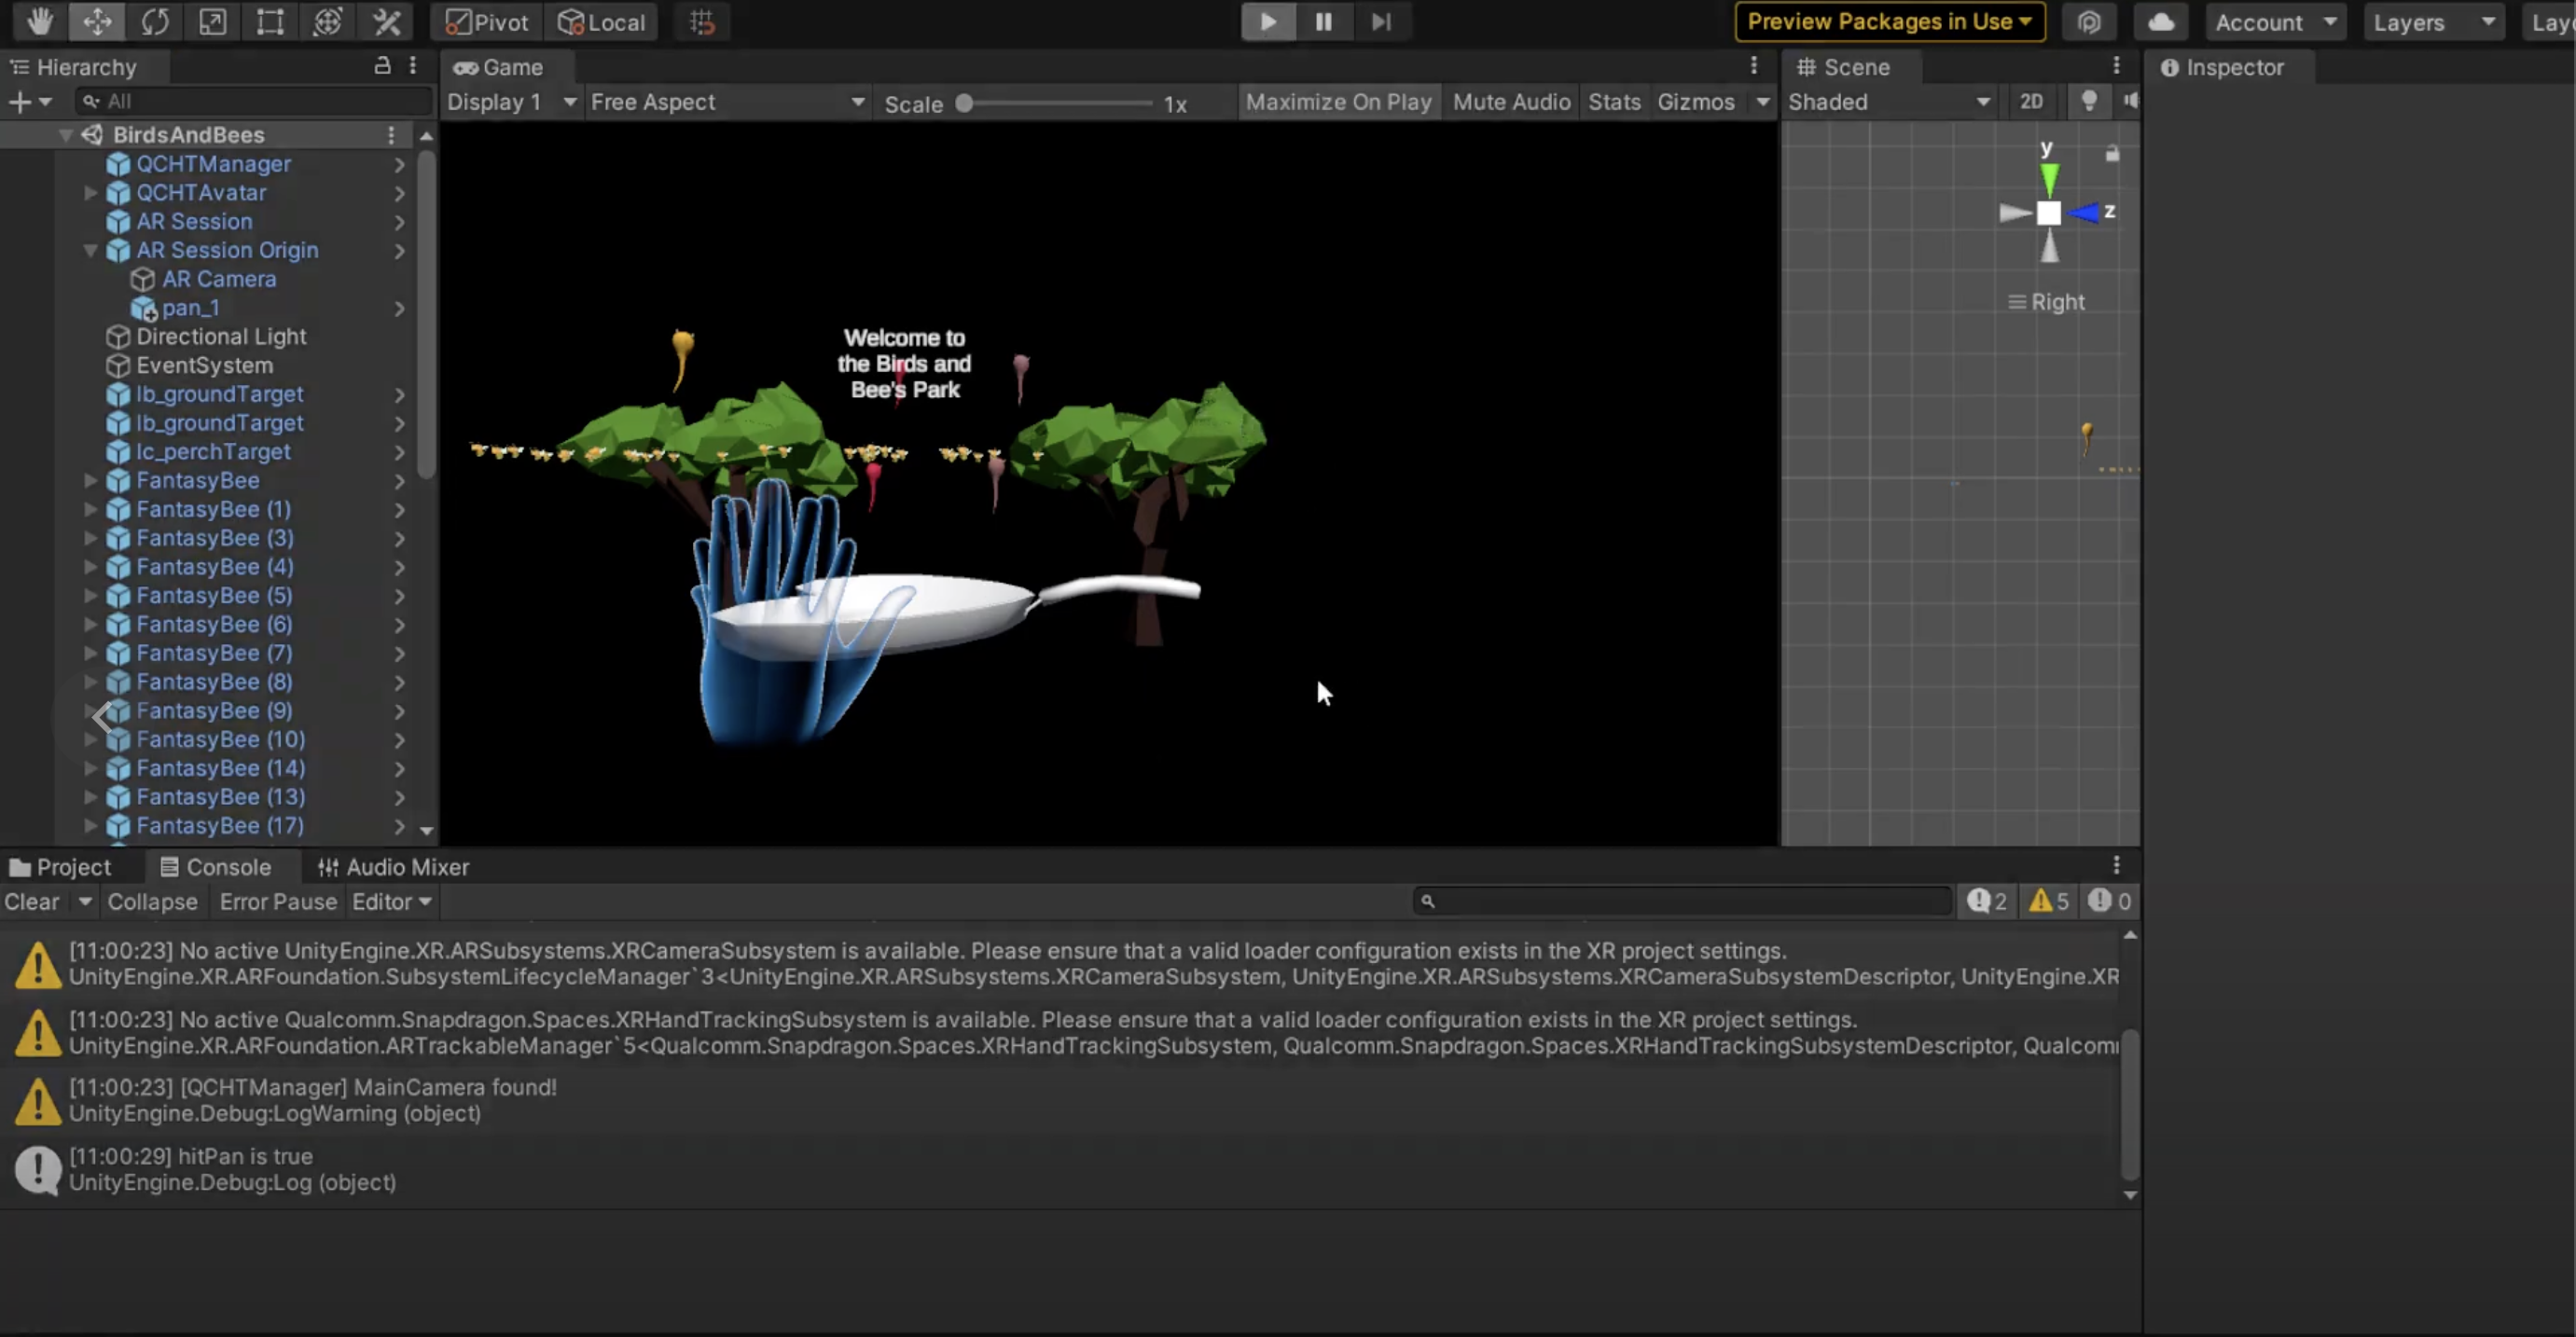Viewport: 2576px width, 1337px height.
Task: Select the Rotate tool icon
Action: click(155, 22)
